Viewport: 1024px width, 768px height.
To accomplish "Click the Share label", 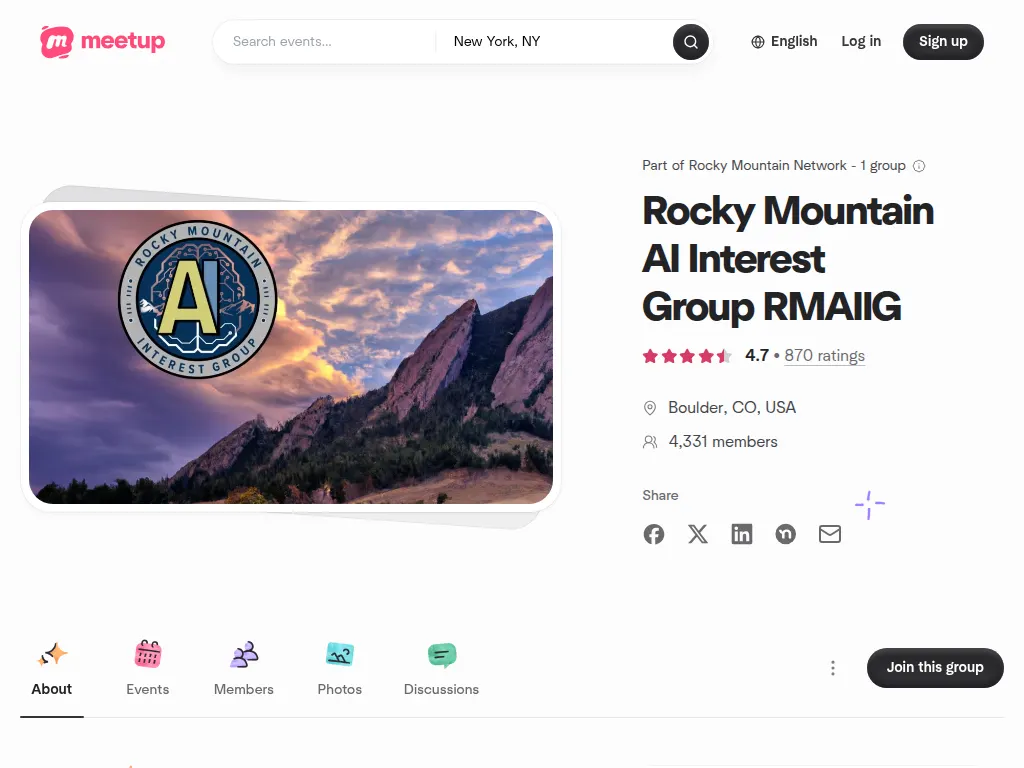I will tap(660, 496).
